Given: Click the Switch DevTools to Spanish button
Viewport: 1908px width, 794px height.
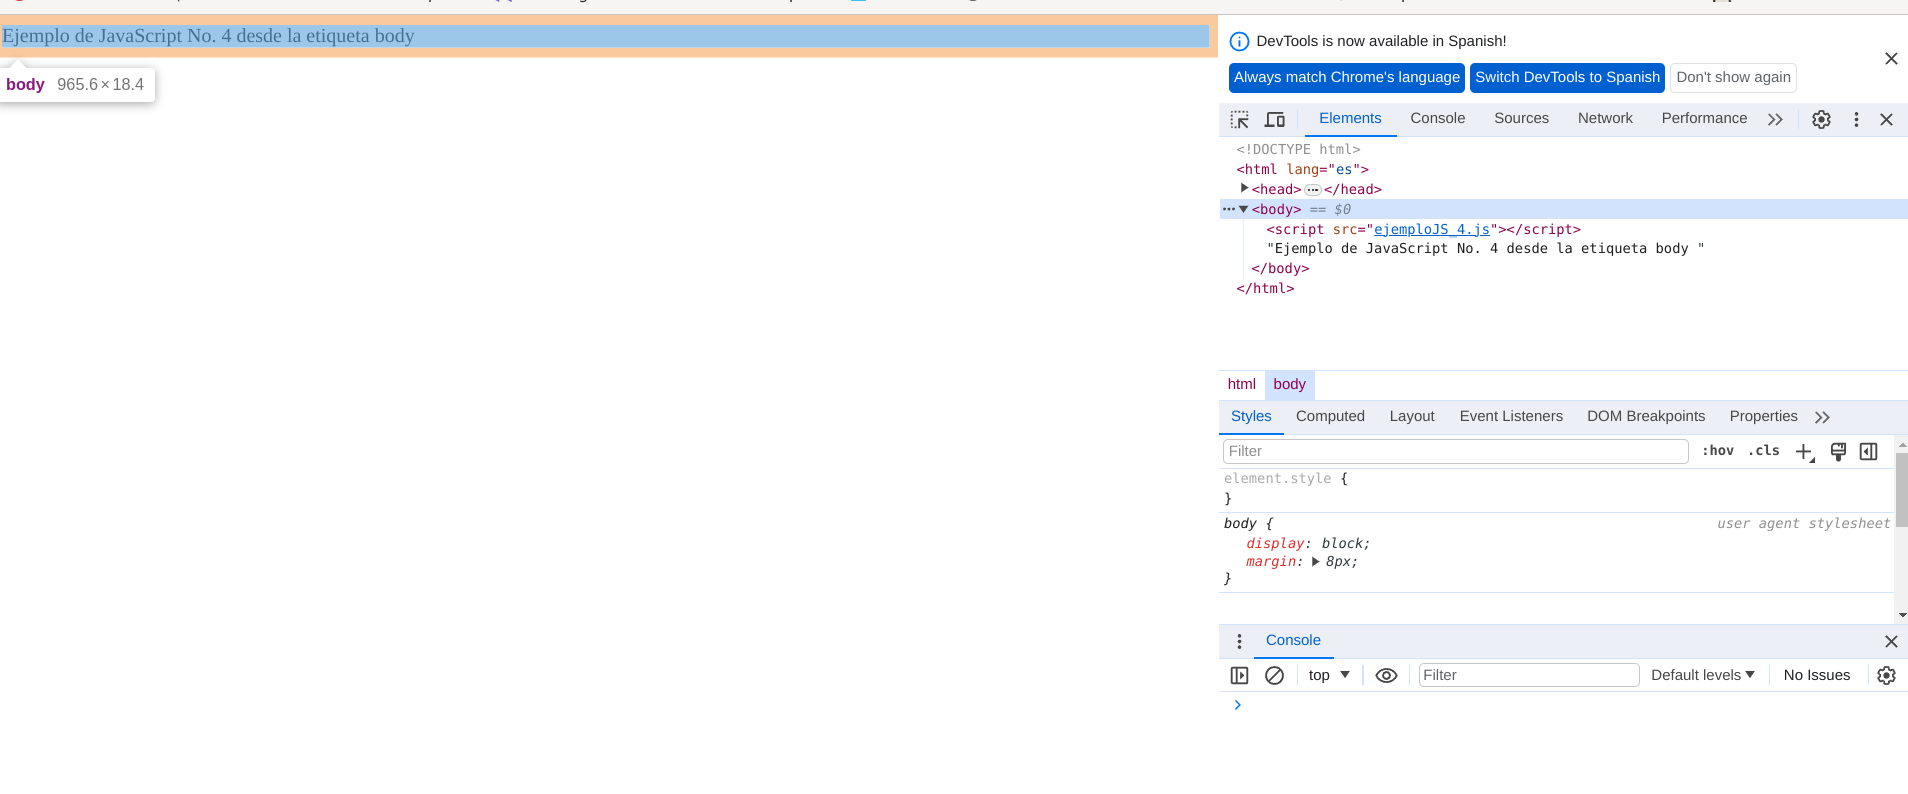Looking at the screenshot, I should click(x=1567, y=77).
